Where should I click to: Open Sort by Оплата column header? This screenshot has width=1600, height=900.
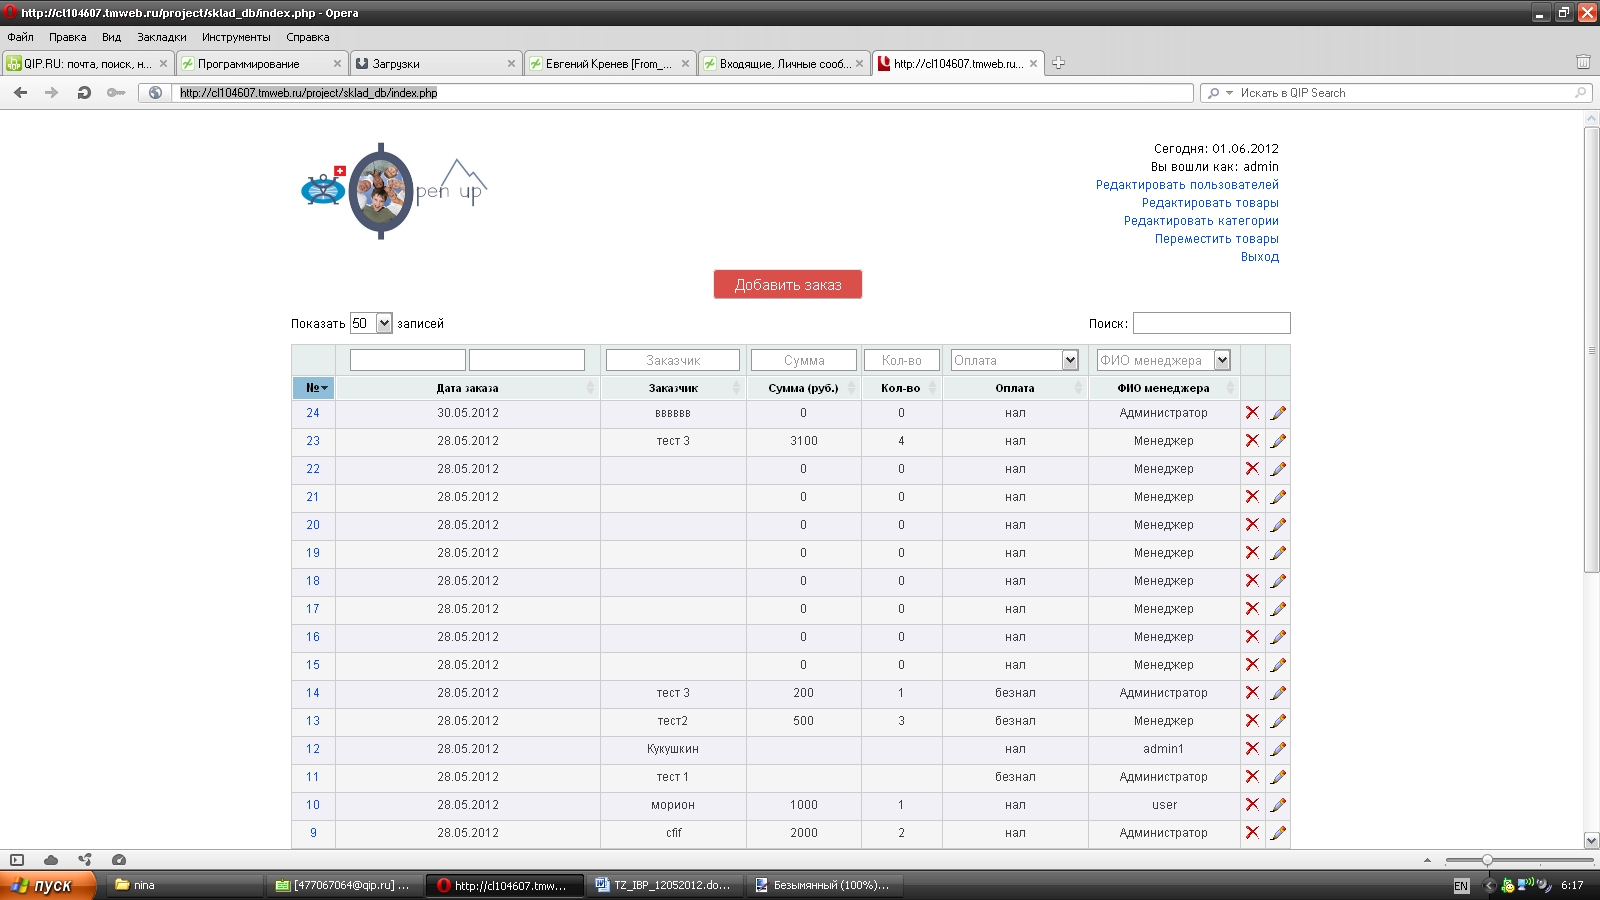(1015, 387)
